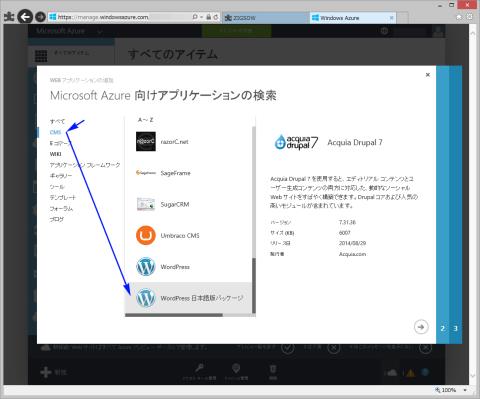Viewport: 480px width, 399px height.
Task: Click the Acquia.com publisher value
Action: point(352,254)
